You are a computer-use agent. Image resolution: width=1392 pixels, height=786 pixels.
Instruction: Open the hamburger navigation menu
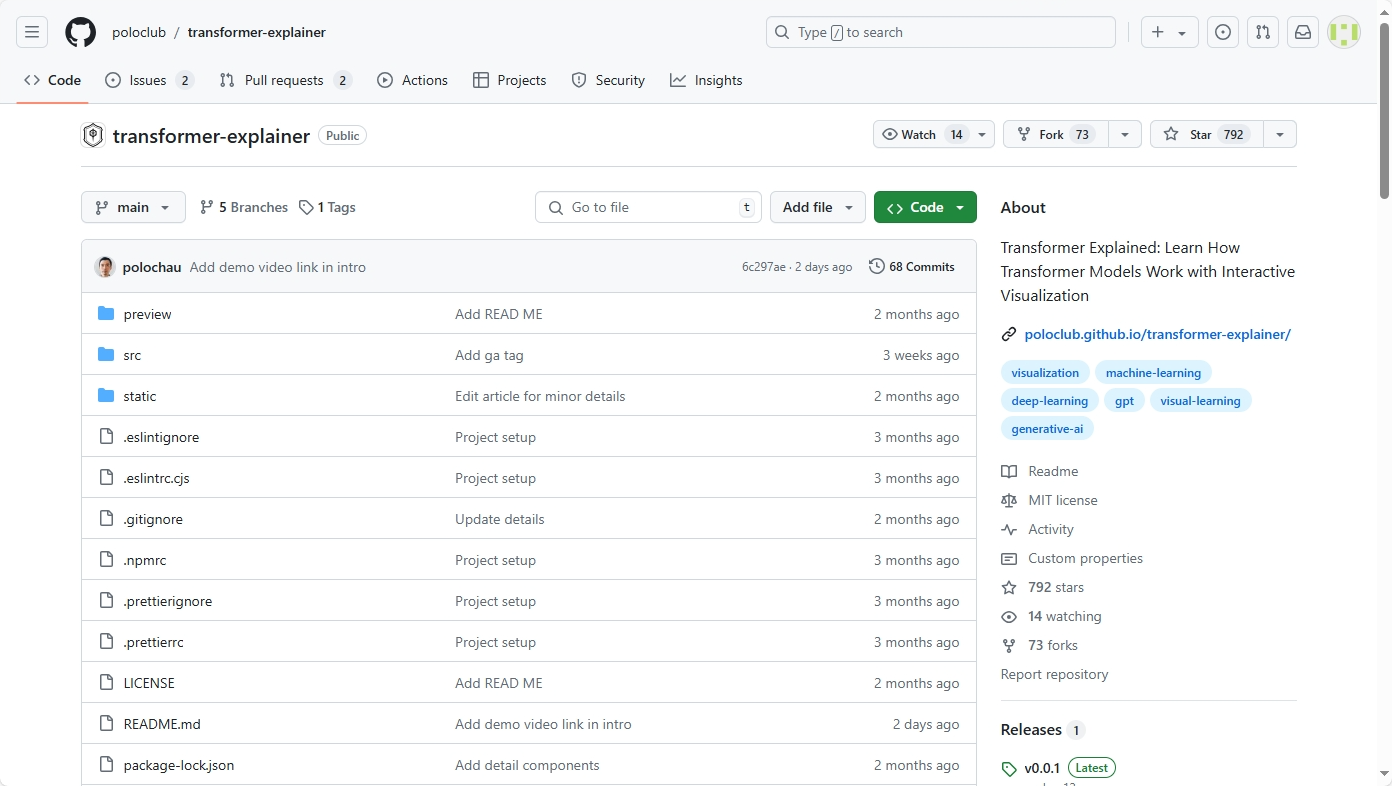pyautogui.click(x=32, y=32)
